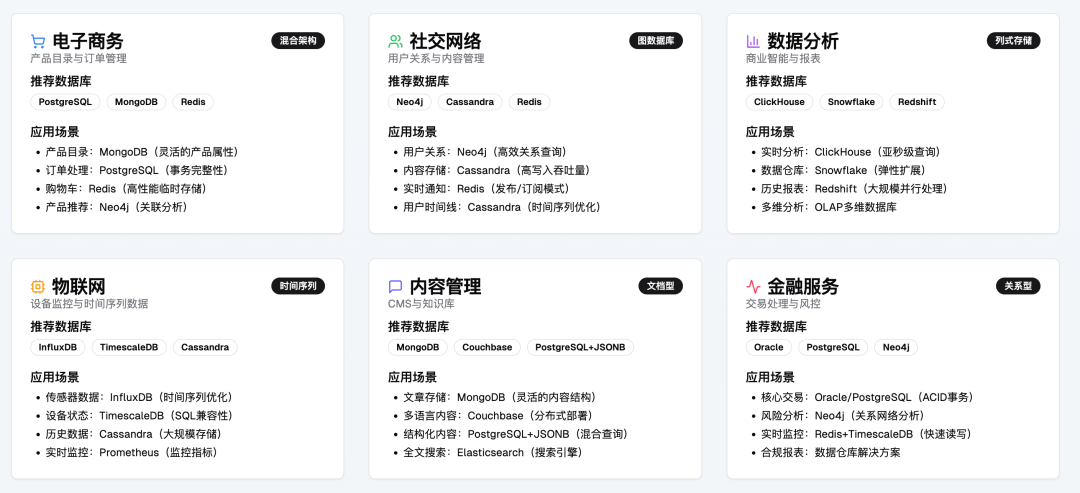Select the TimescaleDB tag
The image size is (1080, 493).
129,347
